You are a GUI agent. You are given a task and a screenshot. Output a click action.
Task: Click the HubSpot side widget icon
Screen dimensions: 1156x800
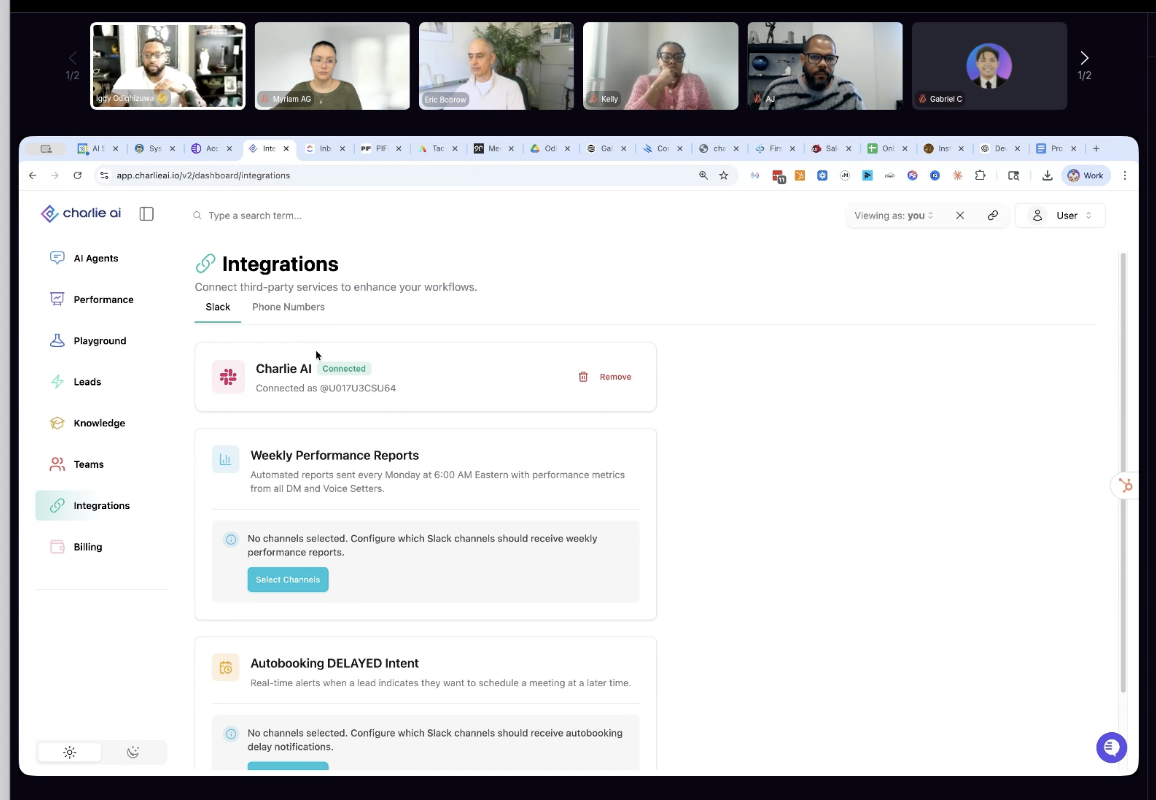click(x=1125, y=485)
